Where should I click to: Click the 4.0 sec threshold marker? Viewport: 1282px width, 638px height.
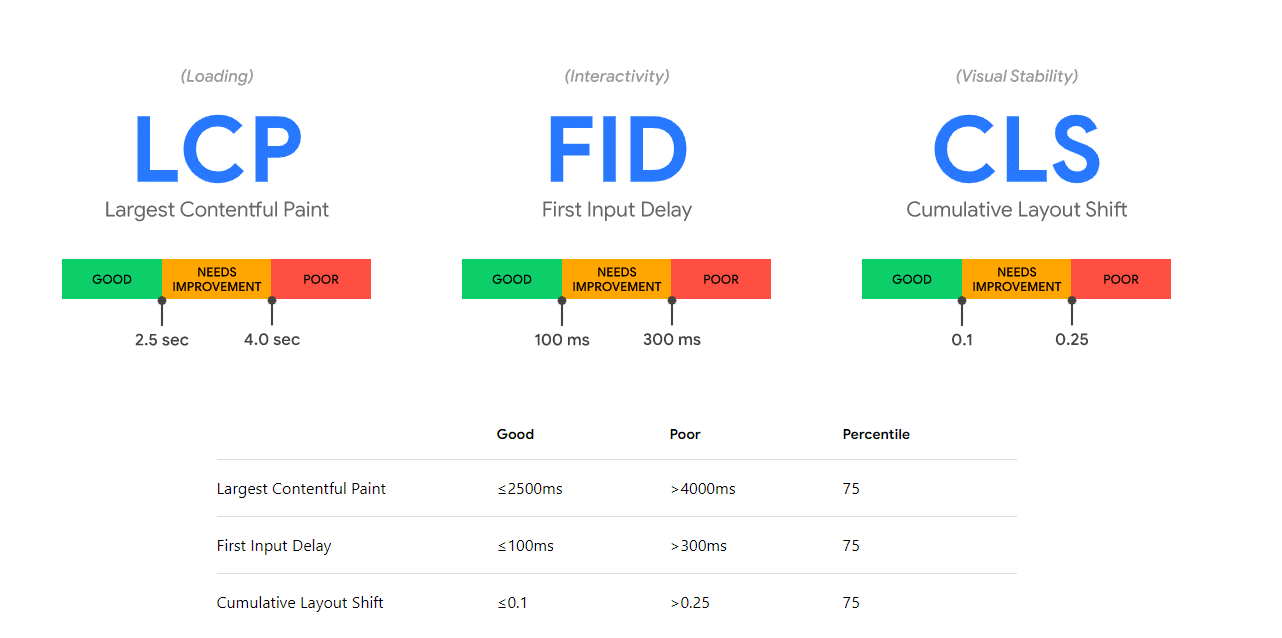272,339
